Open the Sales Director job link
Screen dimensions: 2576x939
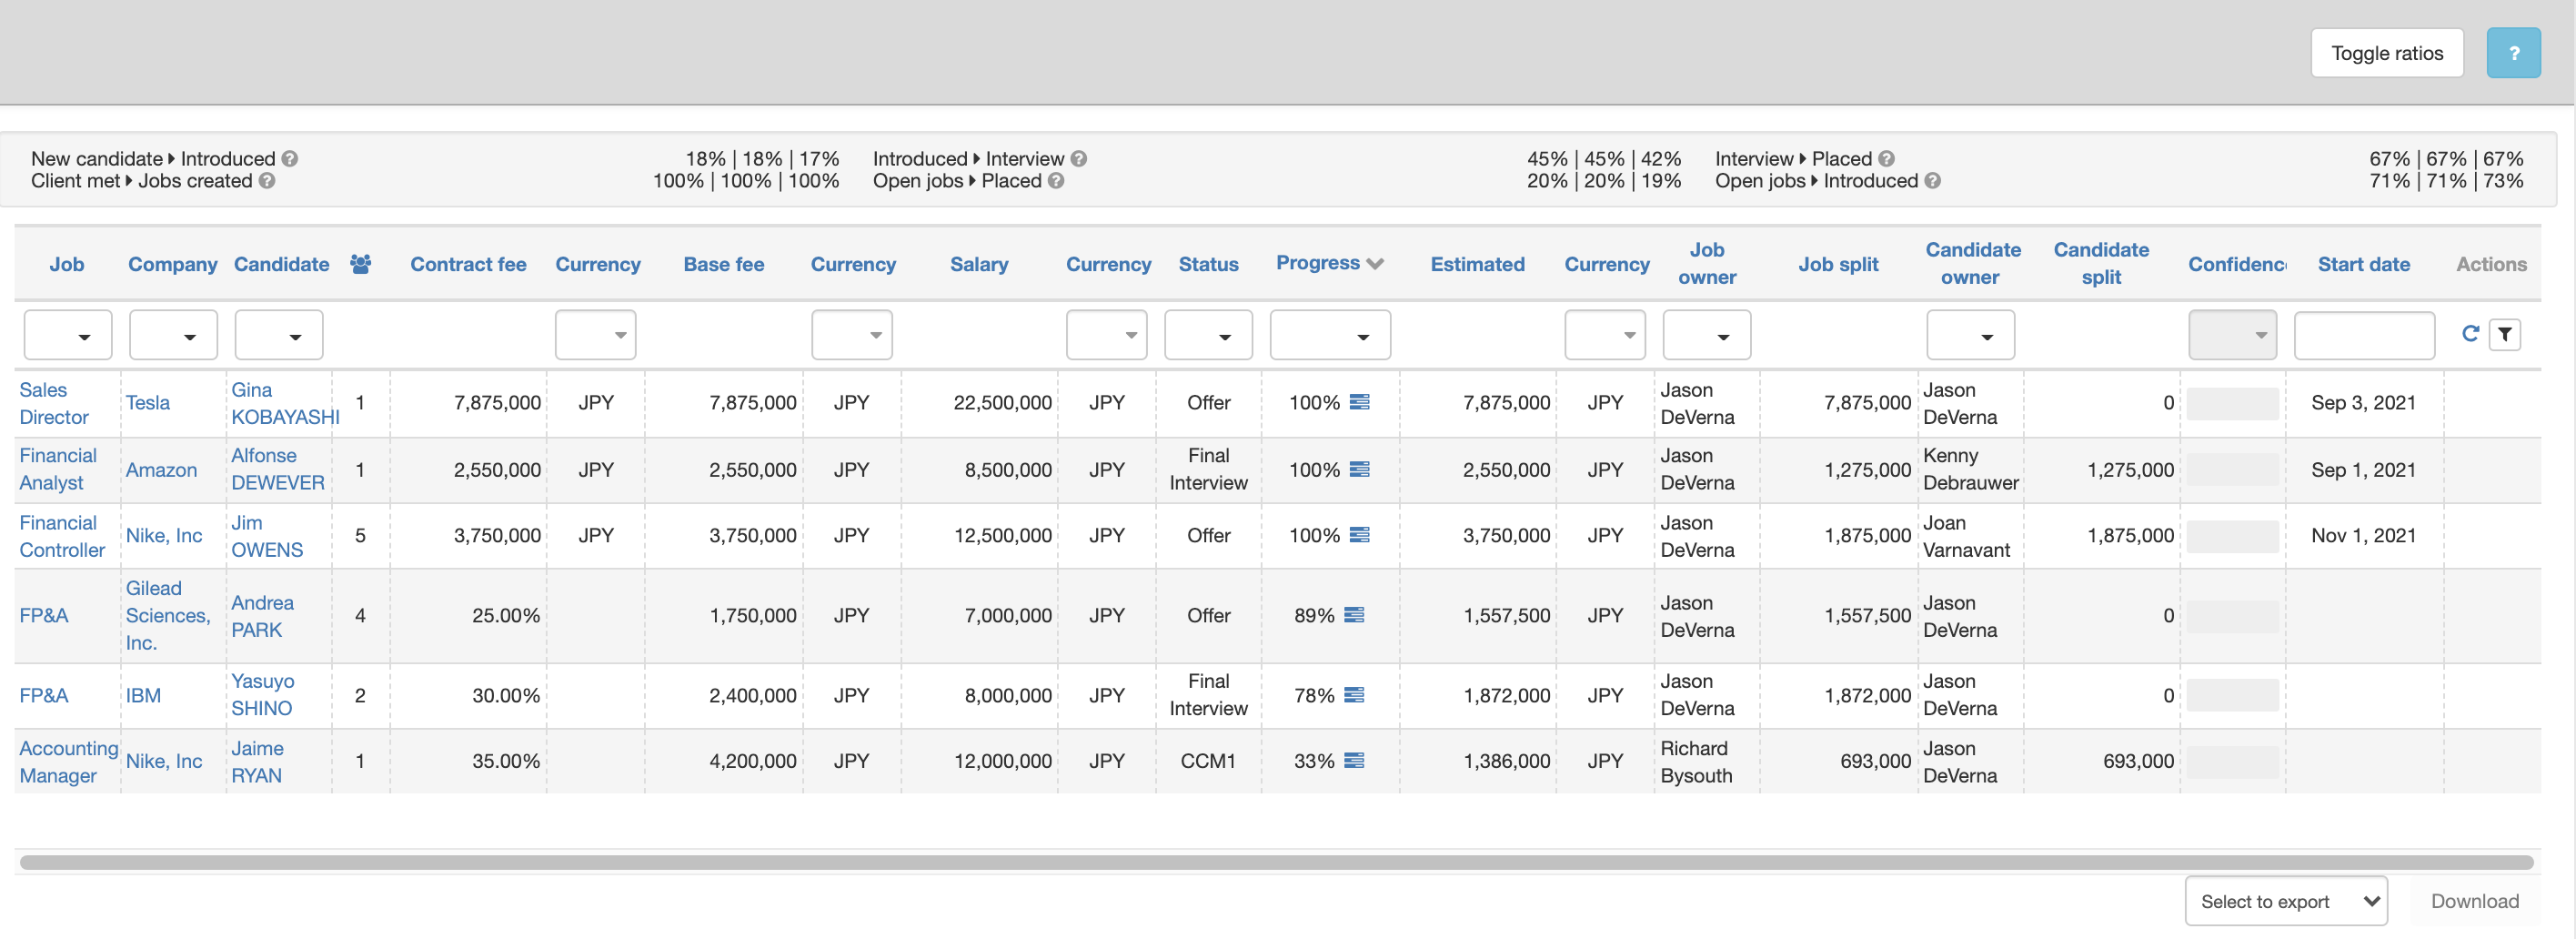(x=54, y=403)
